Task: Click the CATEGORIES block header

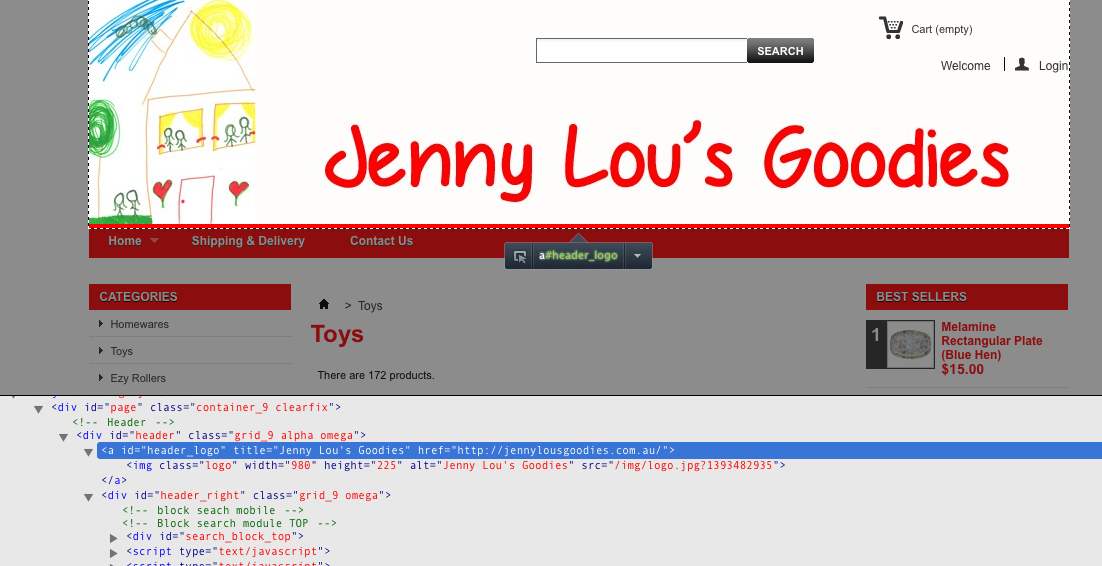Action: coord(190,297)
